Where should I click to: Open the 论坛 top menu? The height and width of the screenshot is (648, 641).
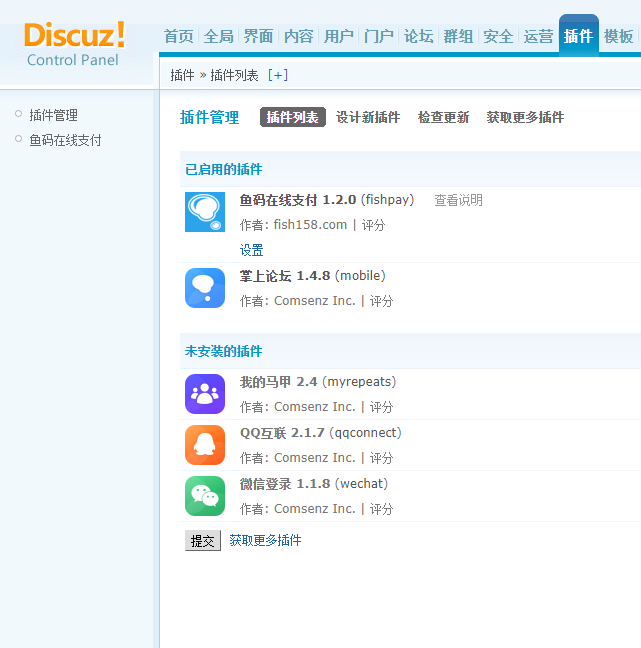pos(419,36)
